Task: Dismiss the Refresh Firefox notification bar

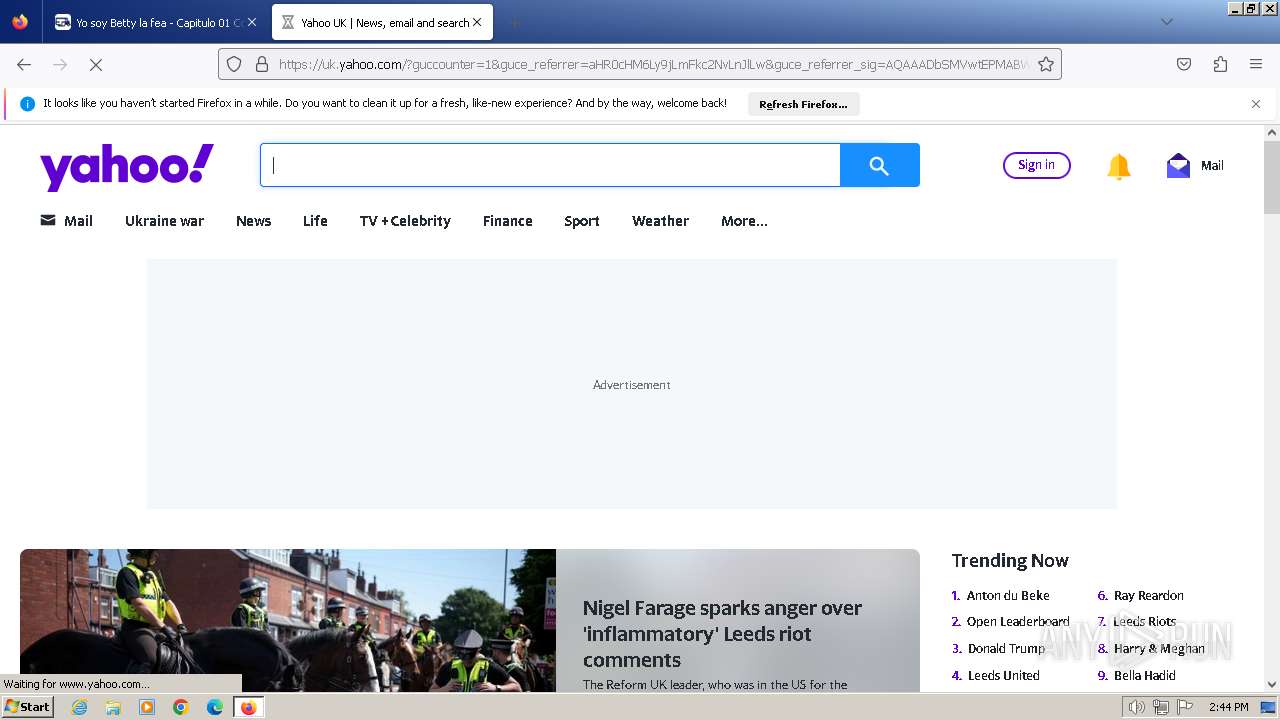Action: (x=1256, y=104)
